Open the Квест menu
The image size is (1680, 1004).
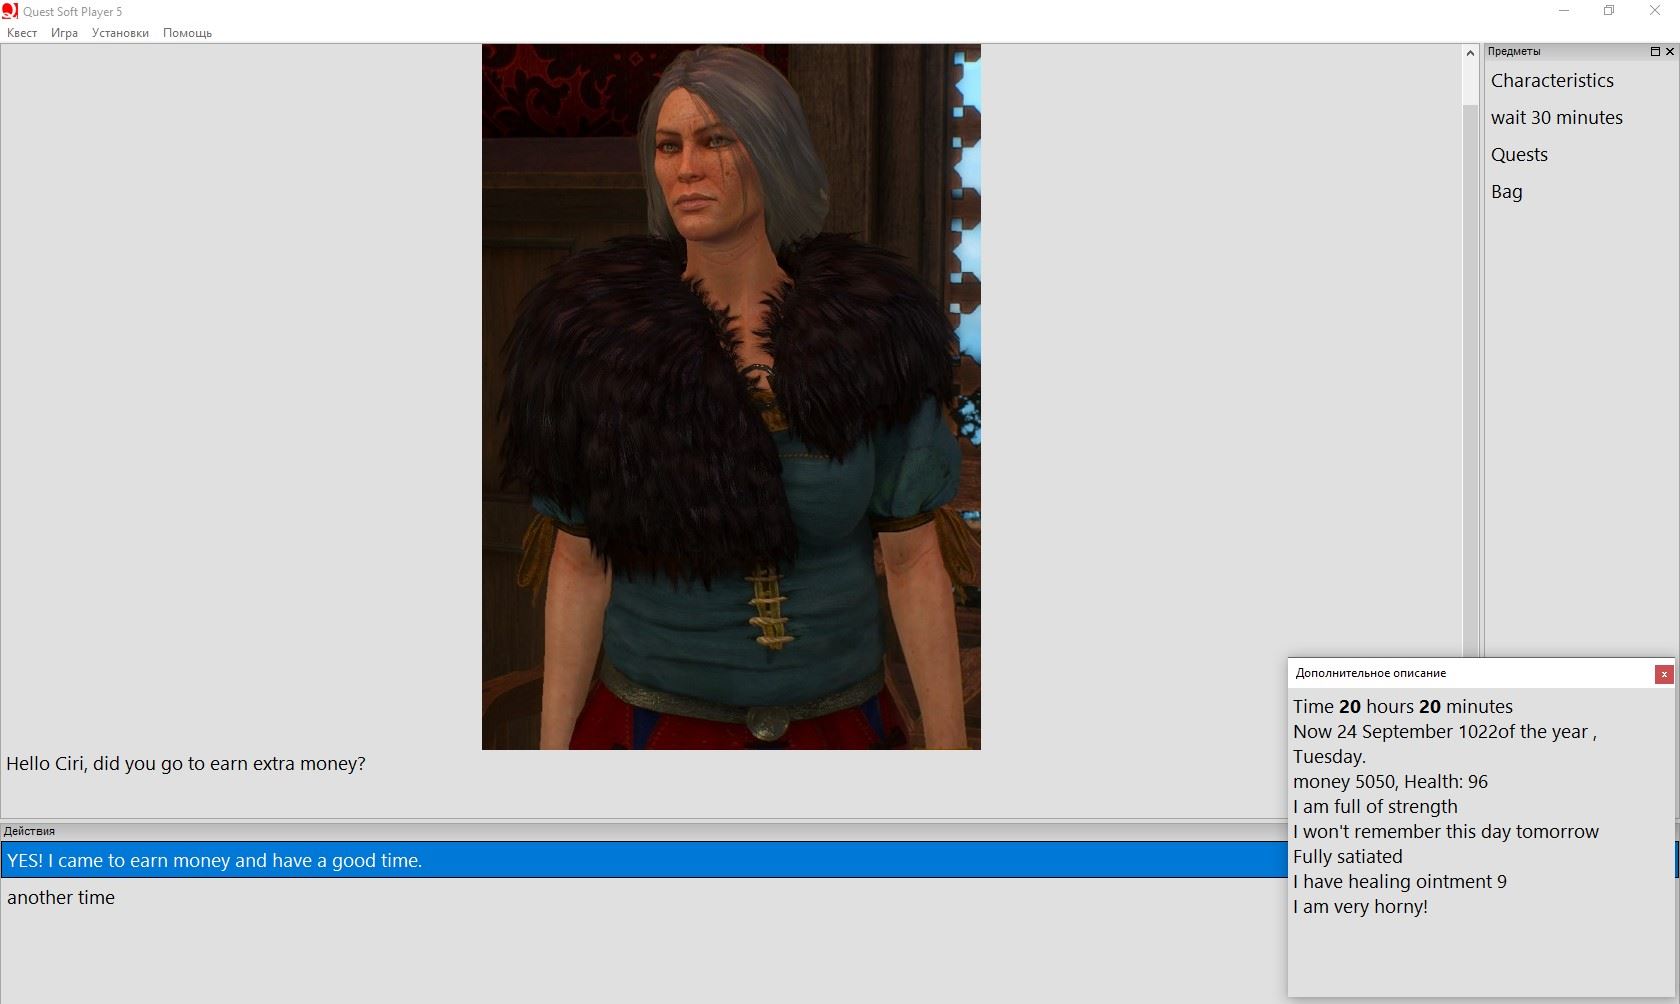coord(22,33)
